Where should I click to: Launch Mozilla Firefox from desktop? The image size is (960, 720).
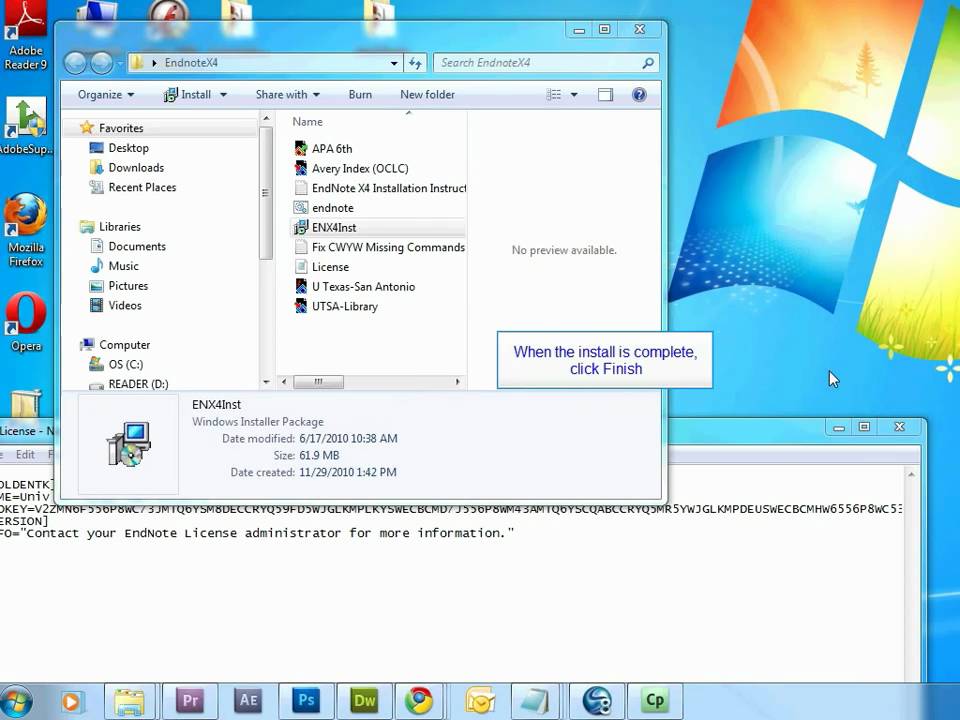coord(26,230)
